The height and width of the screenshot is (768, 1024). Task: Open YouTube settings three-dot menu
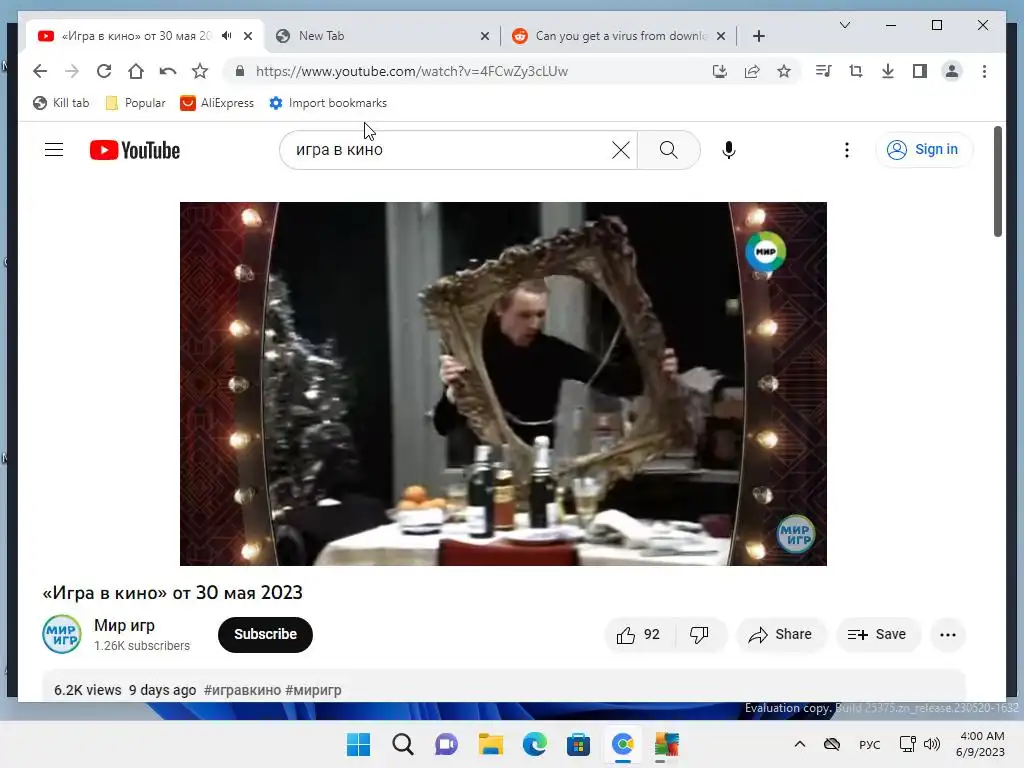click(846, 150)
